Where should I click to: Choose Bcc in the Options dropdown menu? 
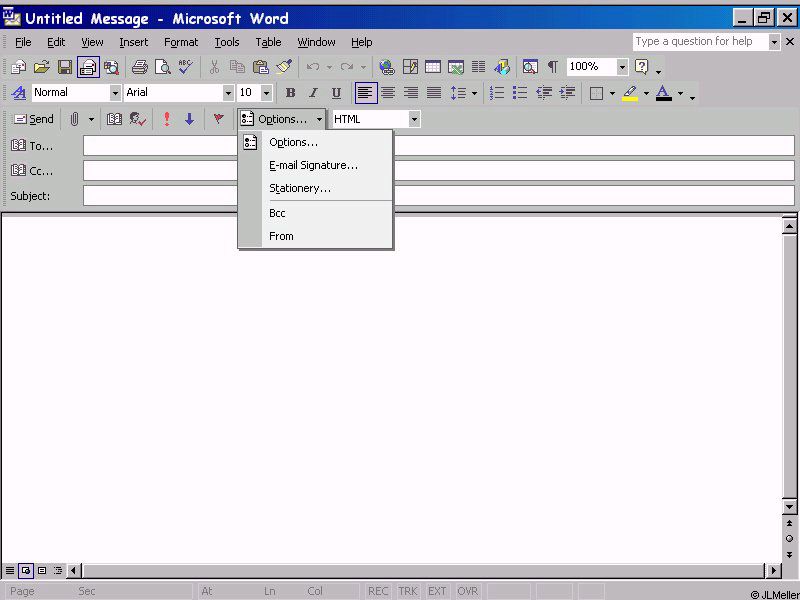tap(277, 213)
